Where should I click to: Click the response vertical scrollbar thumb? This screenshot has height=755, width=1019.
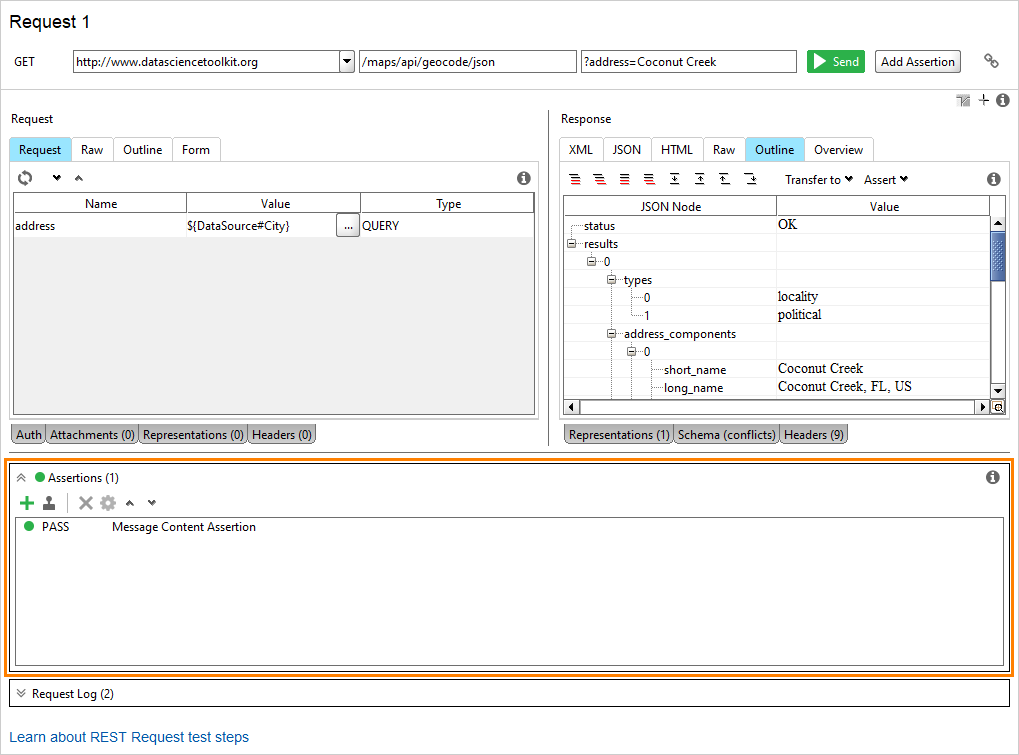pos(997,255)
